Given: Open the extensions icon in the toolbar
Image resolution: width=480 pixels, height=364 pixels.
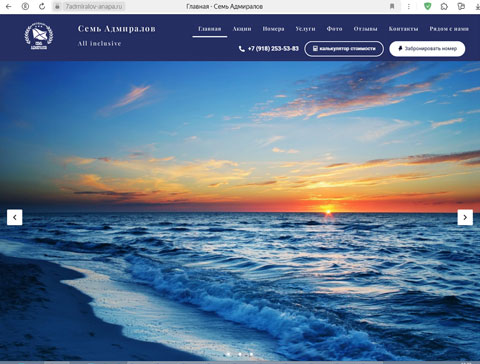Looking at the screenshot, I should point(444,6).
